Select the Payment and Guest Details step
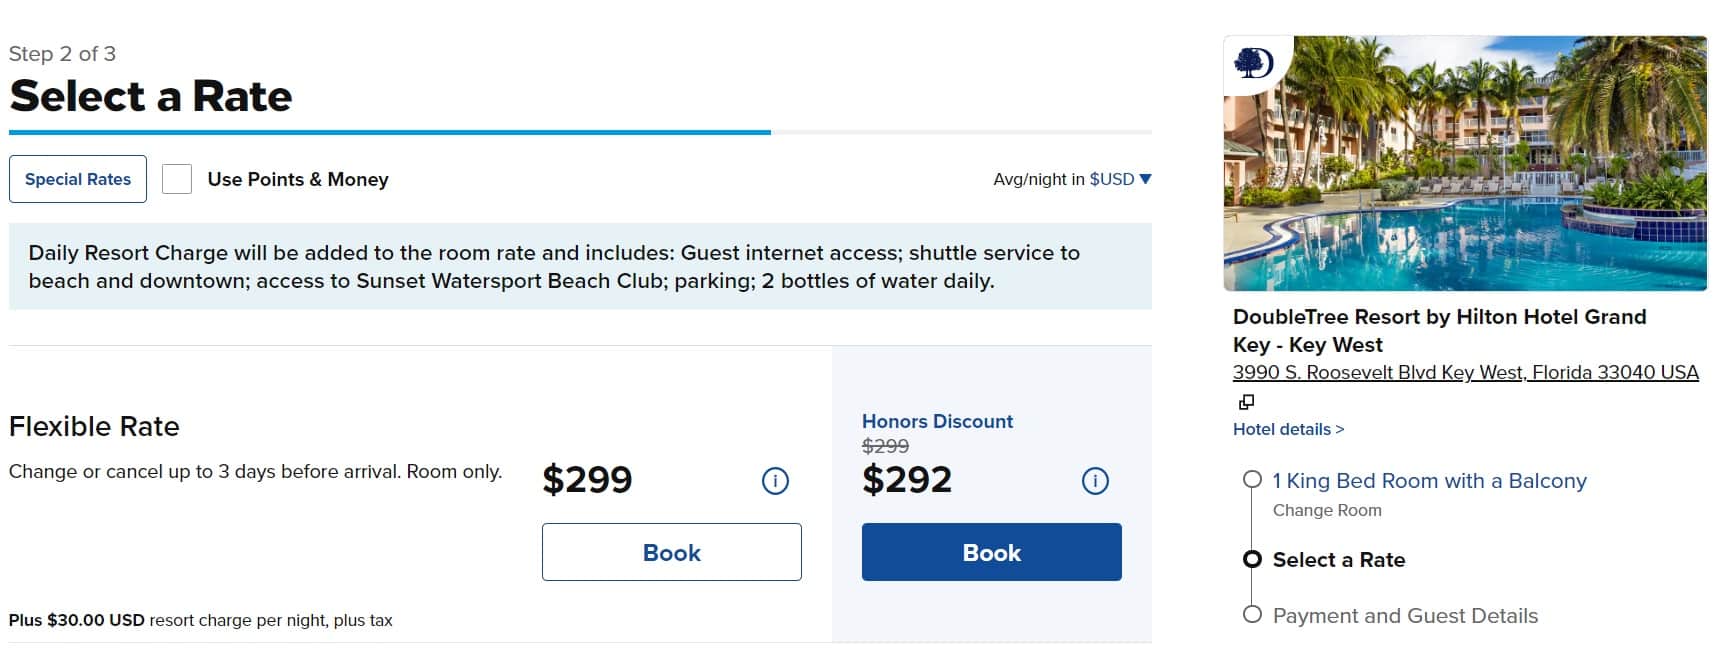1719x667 pixels. (x=1405, y=615)
